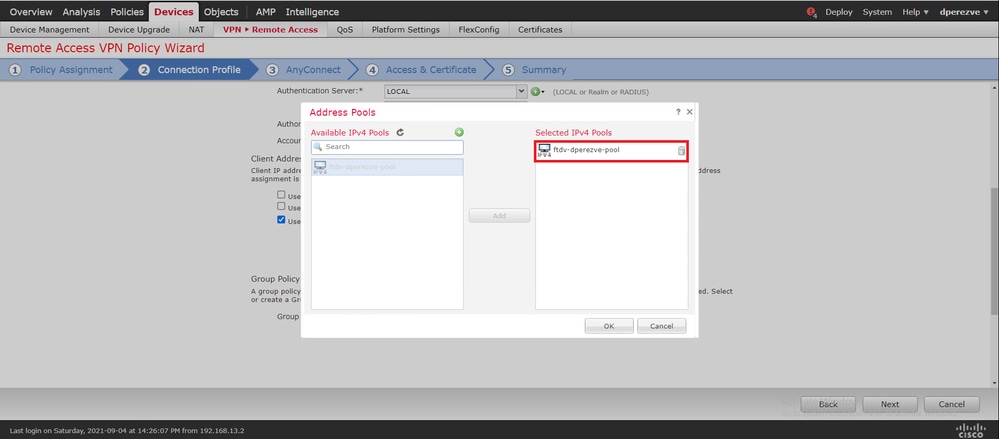The image size is (999, 439).
Task: Click the Add button between pool lists
Action: tap(500, 216)
